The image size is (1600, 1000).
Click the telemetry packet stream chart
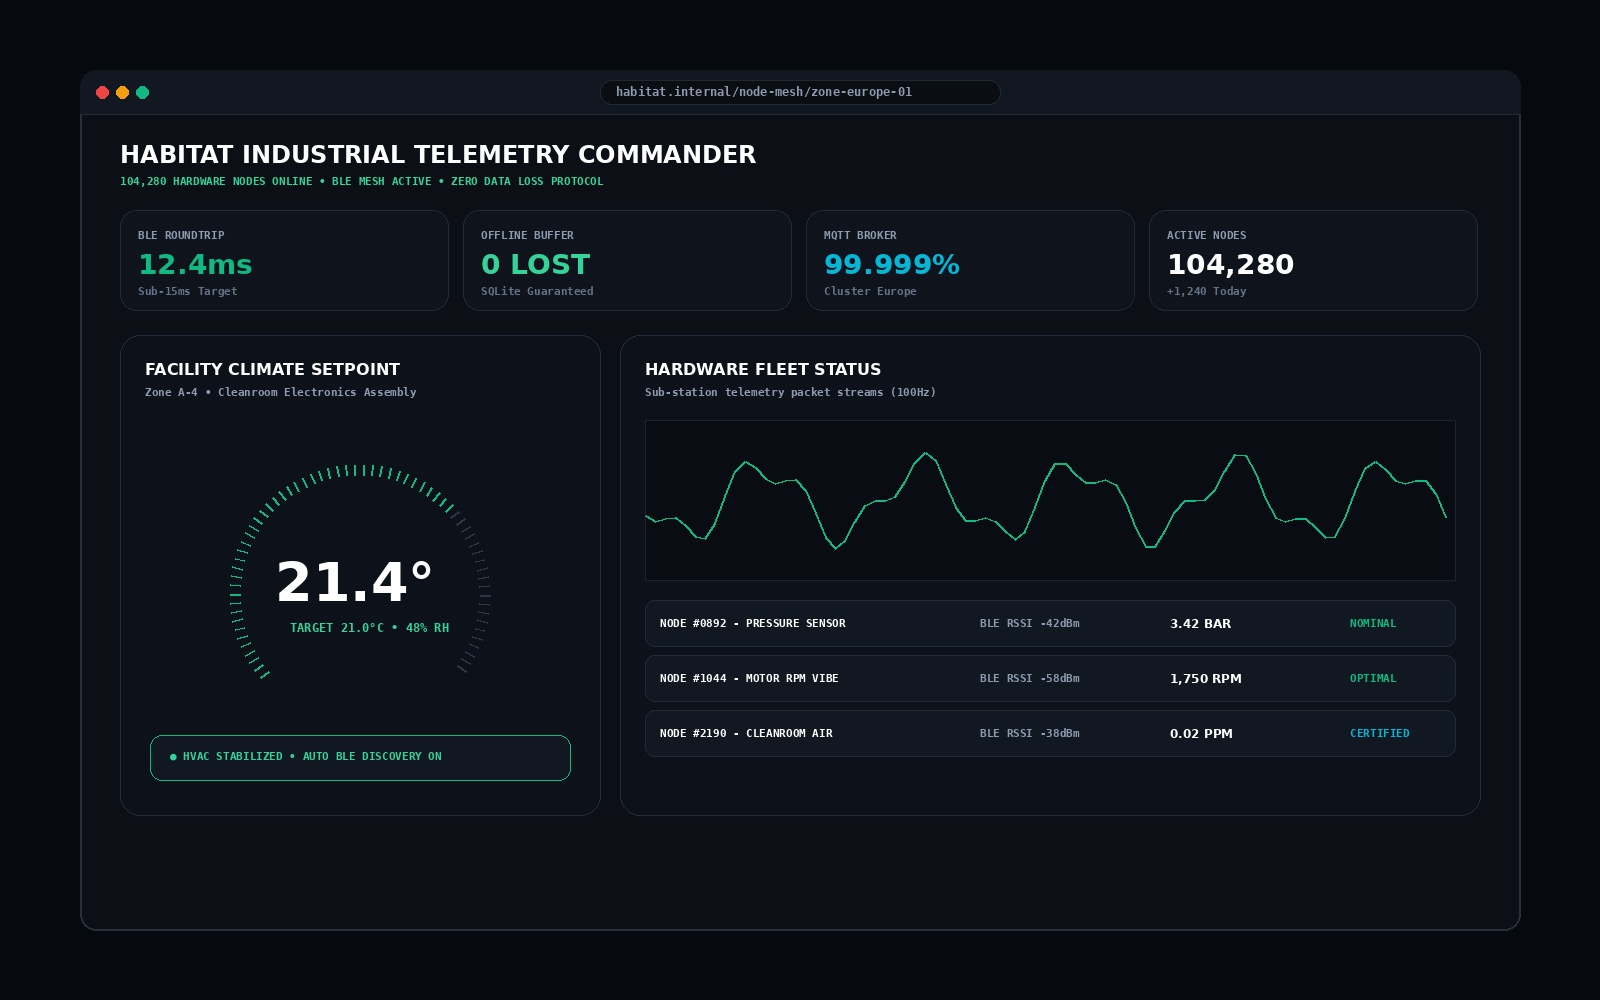[1050, 500]
